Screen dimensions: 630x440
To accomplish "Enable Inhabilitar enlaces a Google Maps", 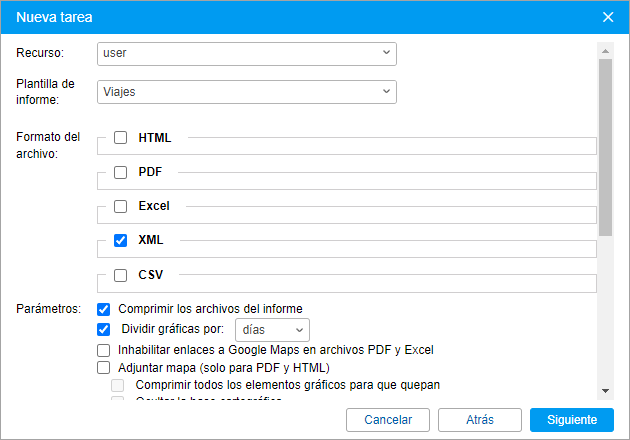I will (x=103, y=350).
